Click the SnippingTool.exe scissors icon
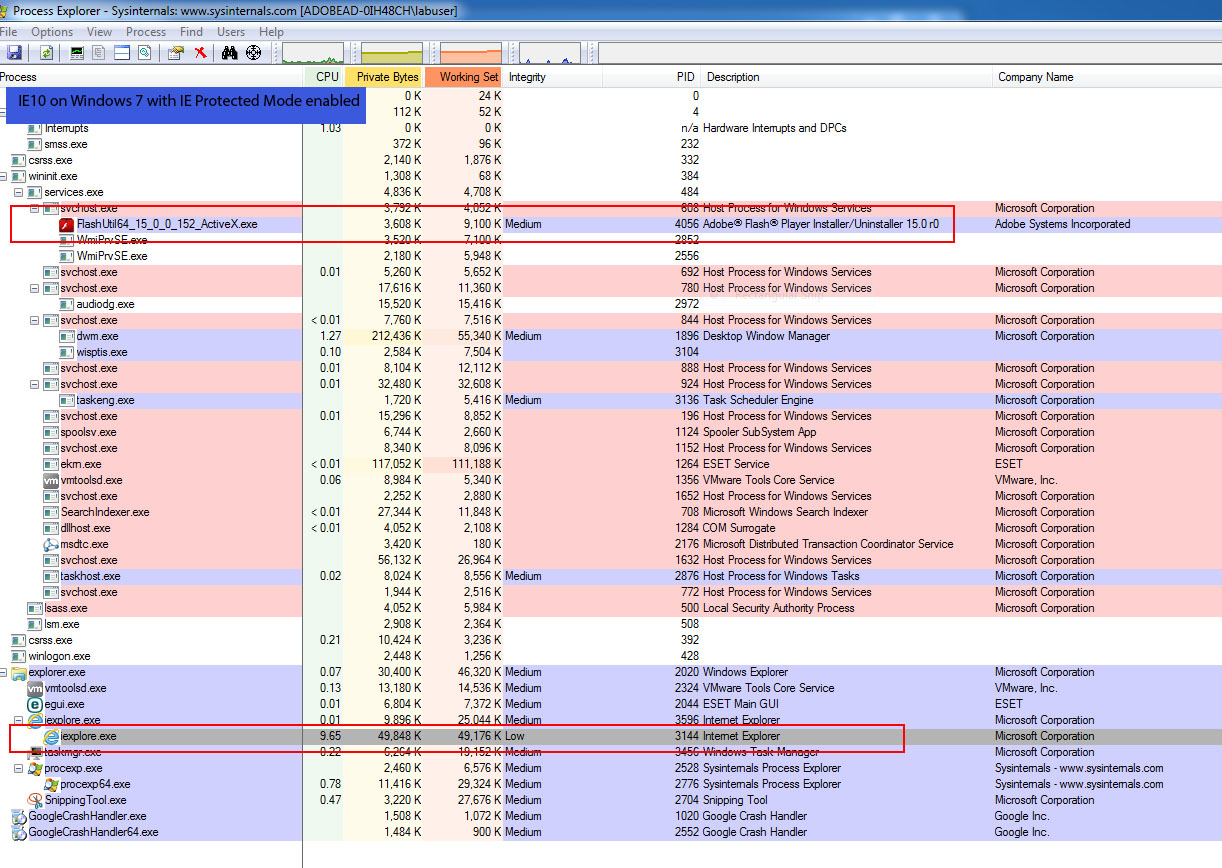Viewport: 1222px width, 868px height. pyautogui.click(x=35, y=800)
